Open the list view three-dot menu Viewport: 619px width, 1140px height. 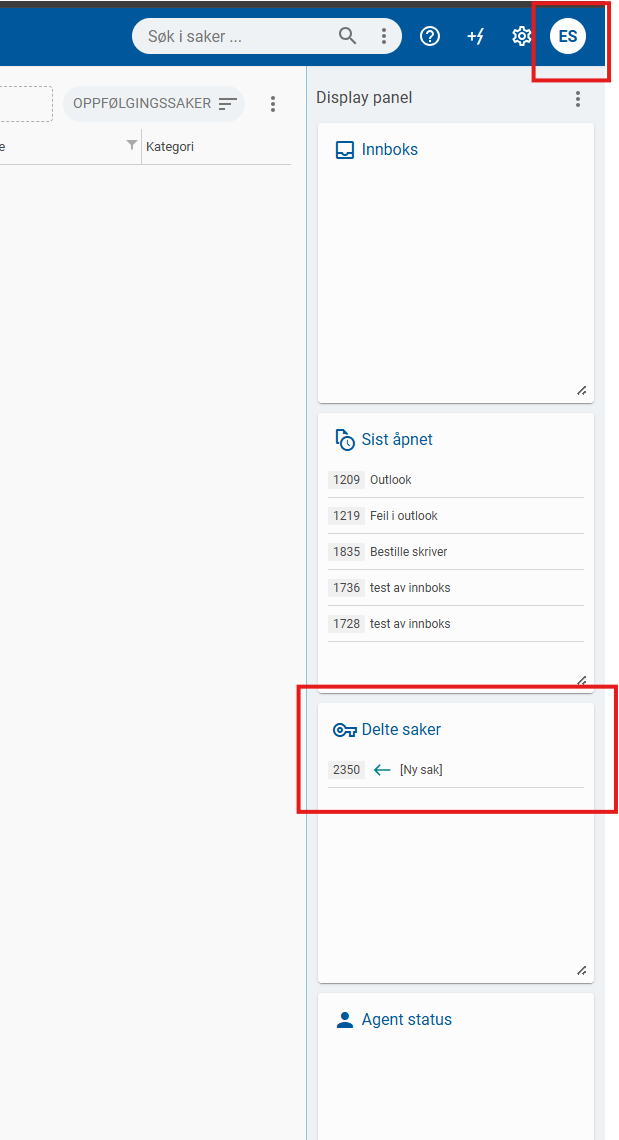[x=273, y=104]
